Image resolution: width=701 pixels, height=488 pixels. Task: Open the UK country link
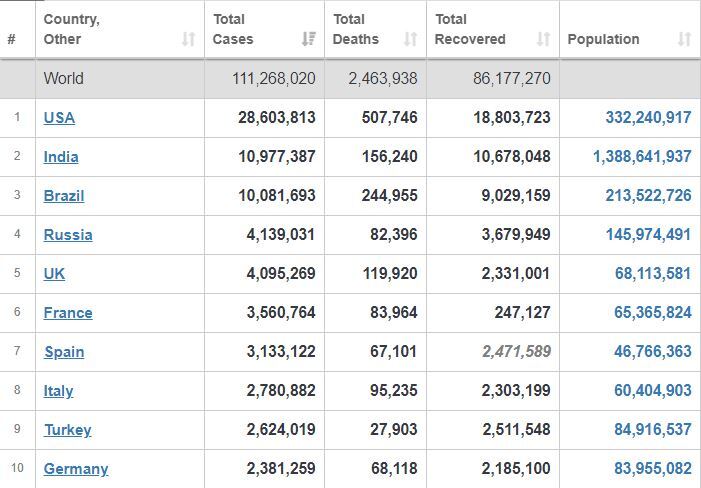[x=54, y=273]
